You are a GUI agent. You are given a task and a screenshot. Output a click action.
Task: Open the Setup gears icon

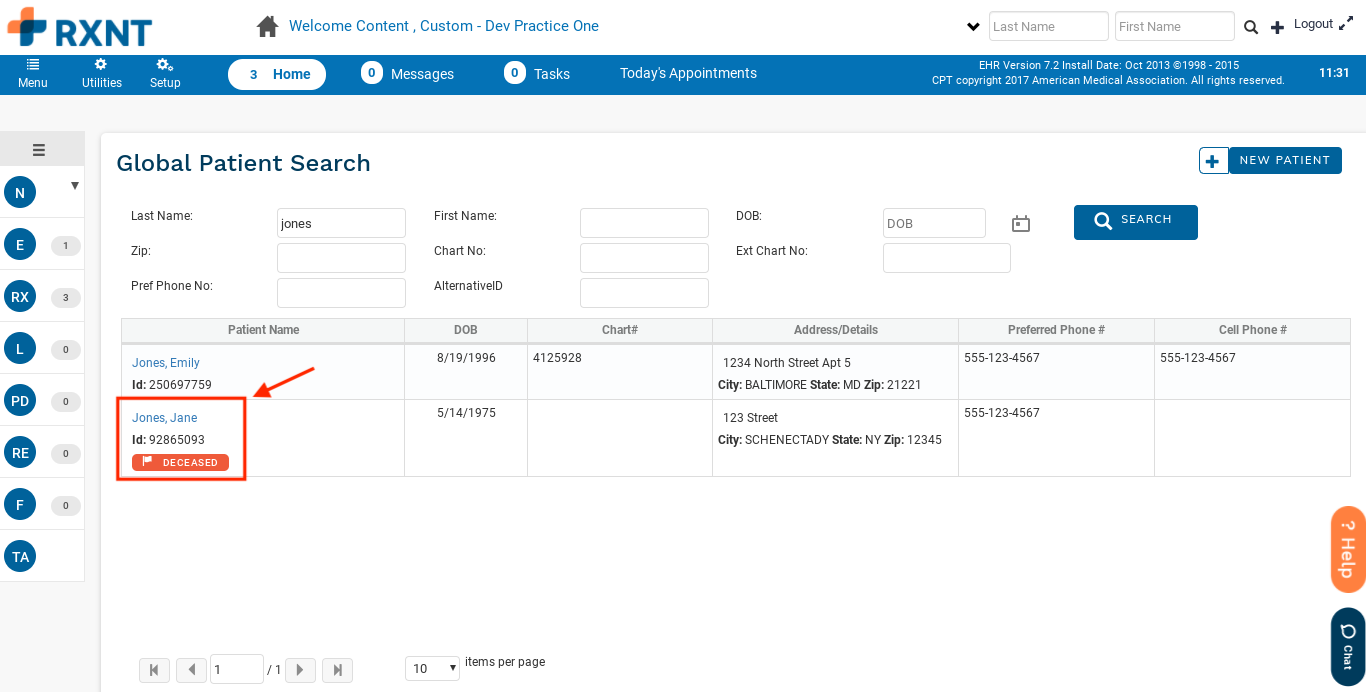pyautogui.click(x=165, y=65)
